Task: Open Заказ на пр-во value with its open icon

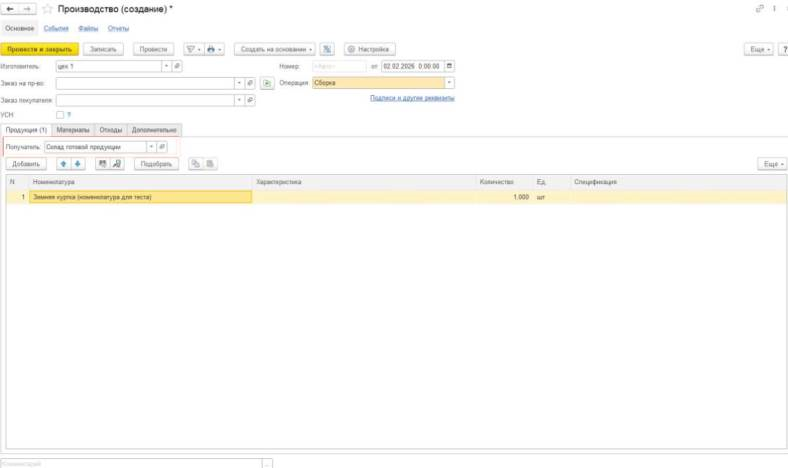Action: click(250, 83)
